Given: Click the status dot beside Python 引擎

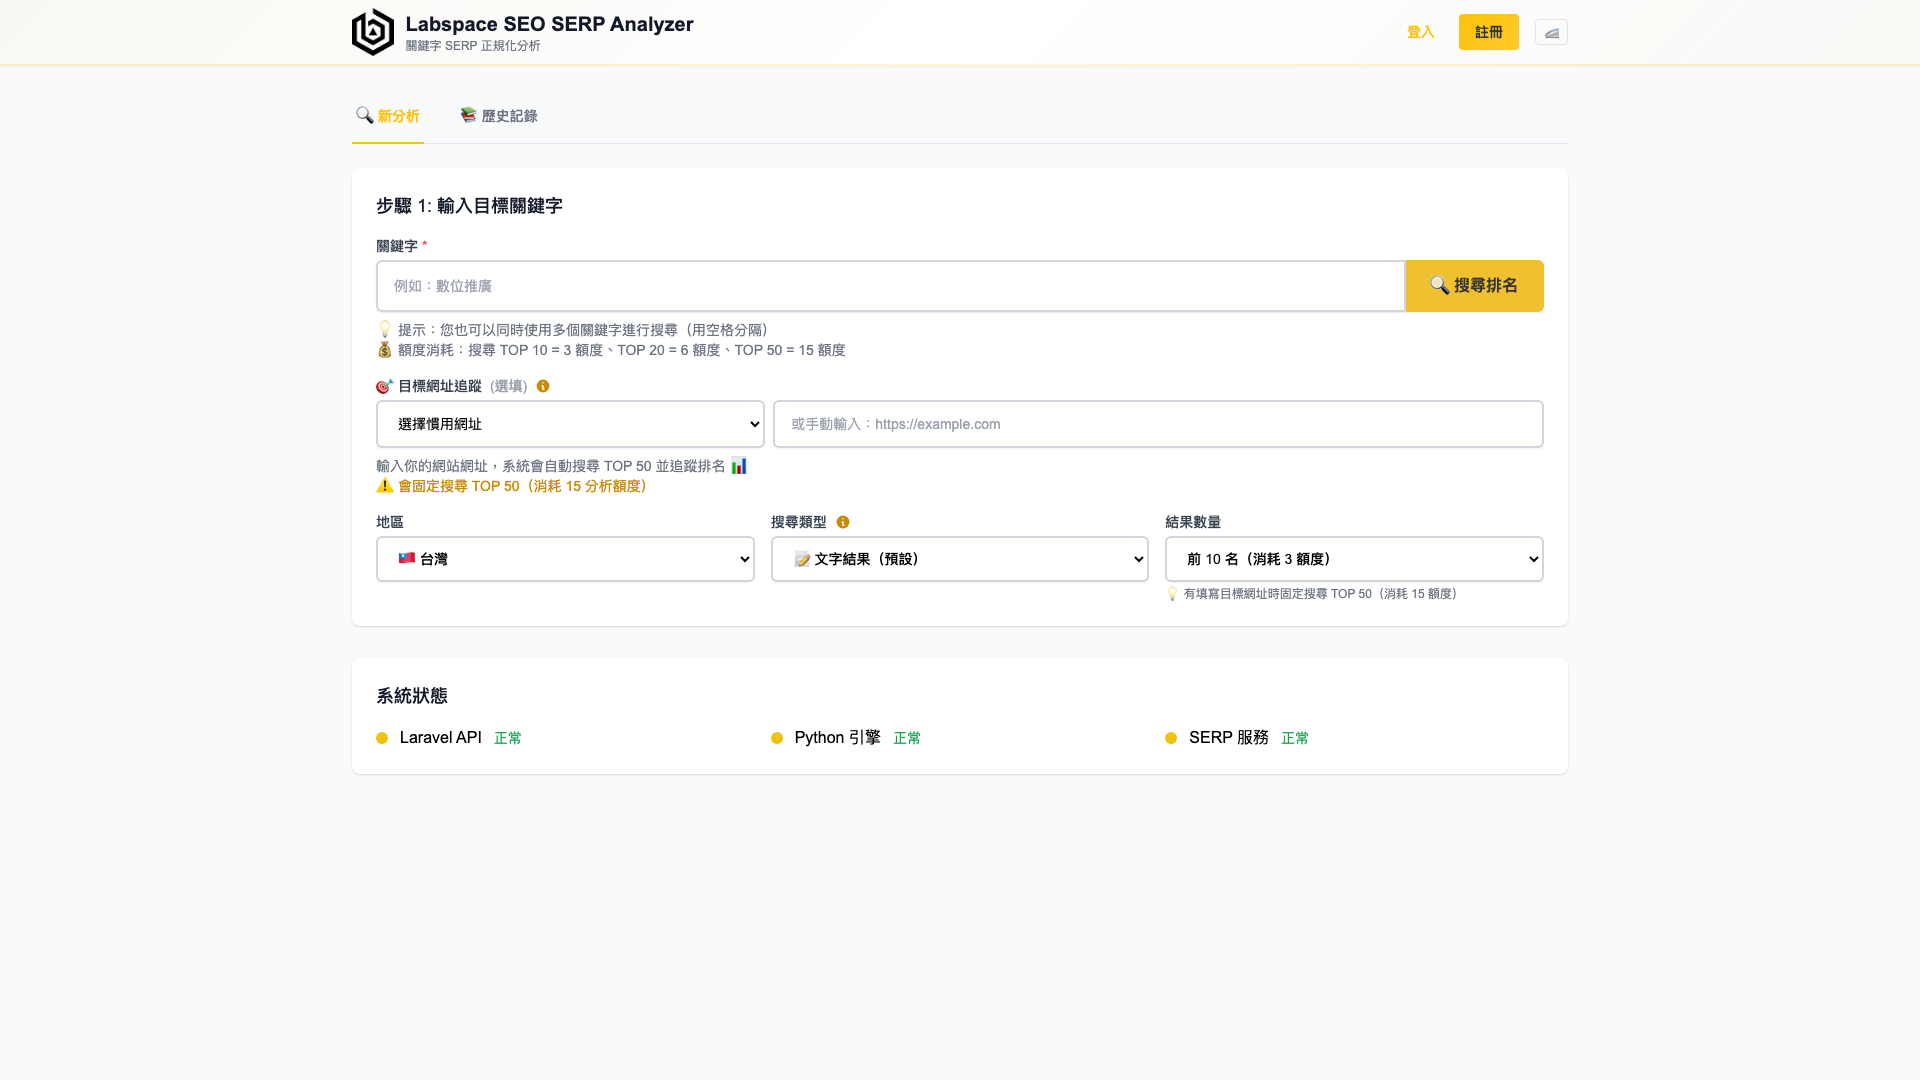Looking at the screenshot, I should tap(776, 738).
